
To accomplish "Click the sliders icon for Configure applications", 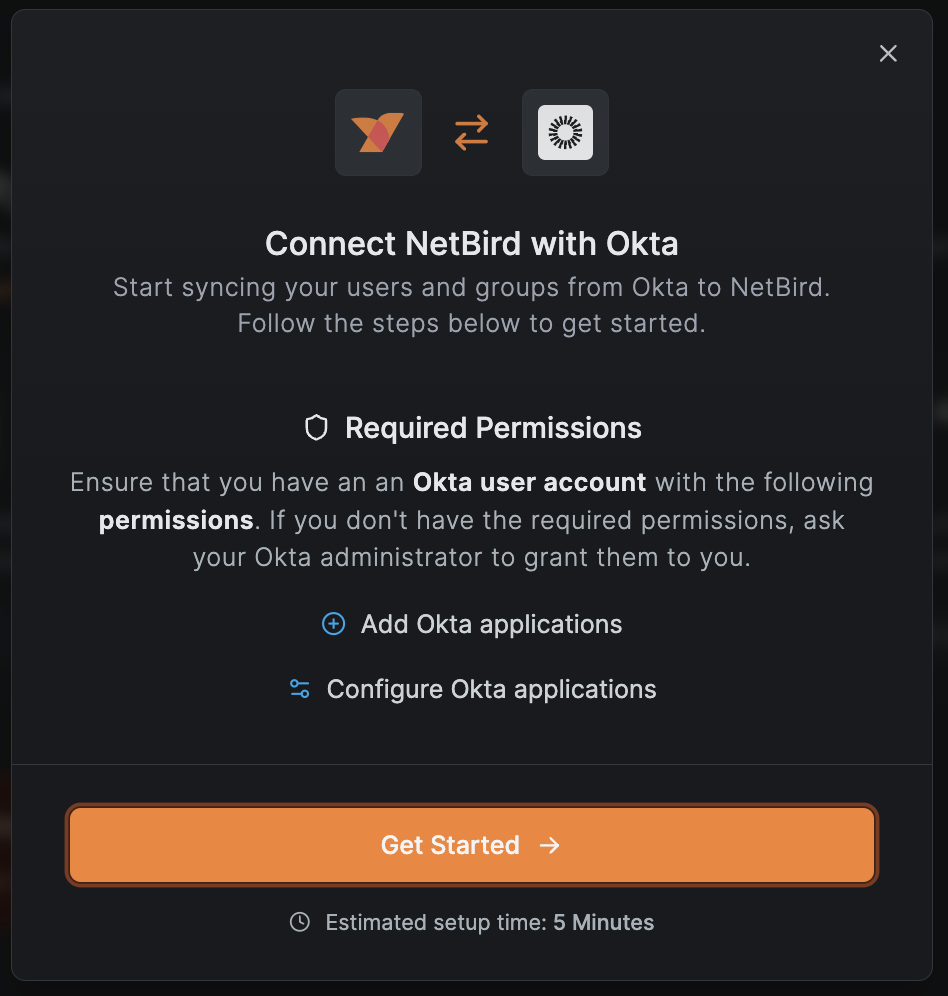I will (299, 689).
